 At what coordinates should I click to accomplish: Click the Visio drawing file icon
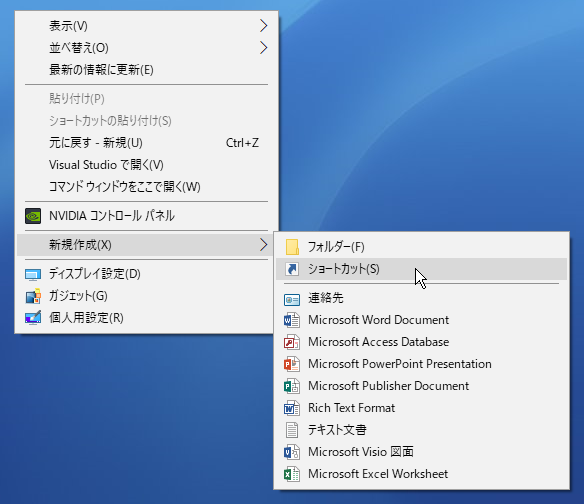[x=292, y=452]
